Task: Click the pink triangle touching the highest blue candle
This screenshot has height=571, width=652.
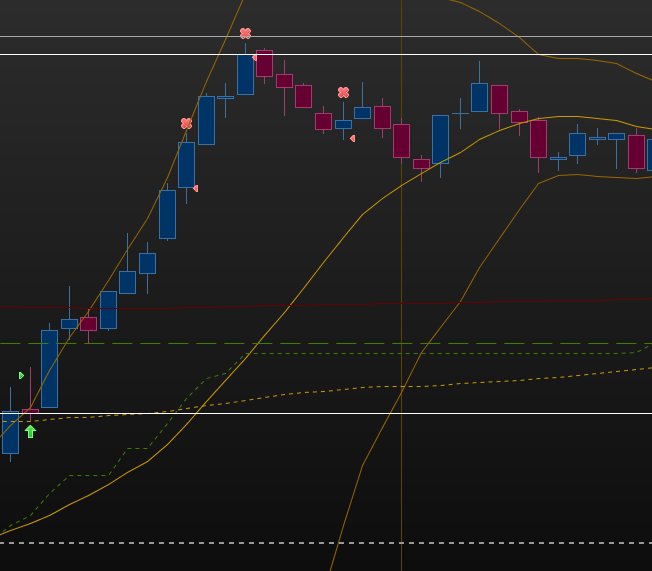Action: 254,58
